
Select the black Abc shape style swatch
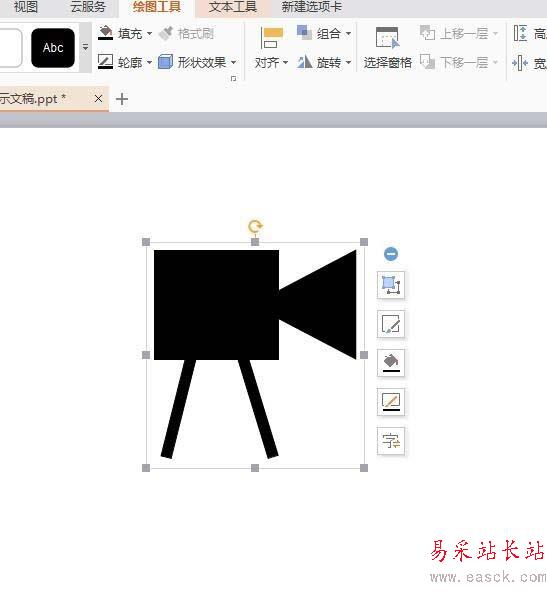[53, 48]
